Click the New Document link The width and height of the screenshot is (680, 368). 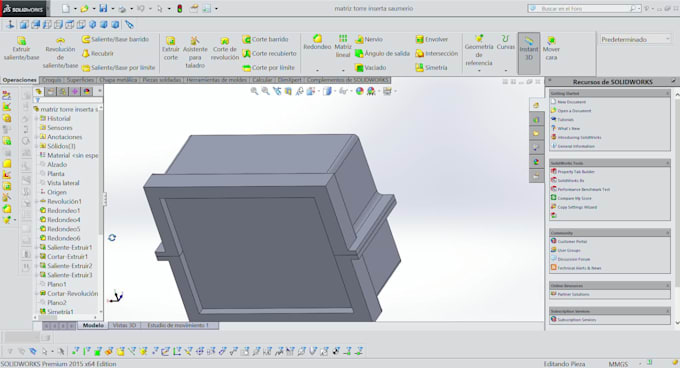[571, 102]
